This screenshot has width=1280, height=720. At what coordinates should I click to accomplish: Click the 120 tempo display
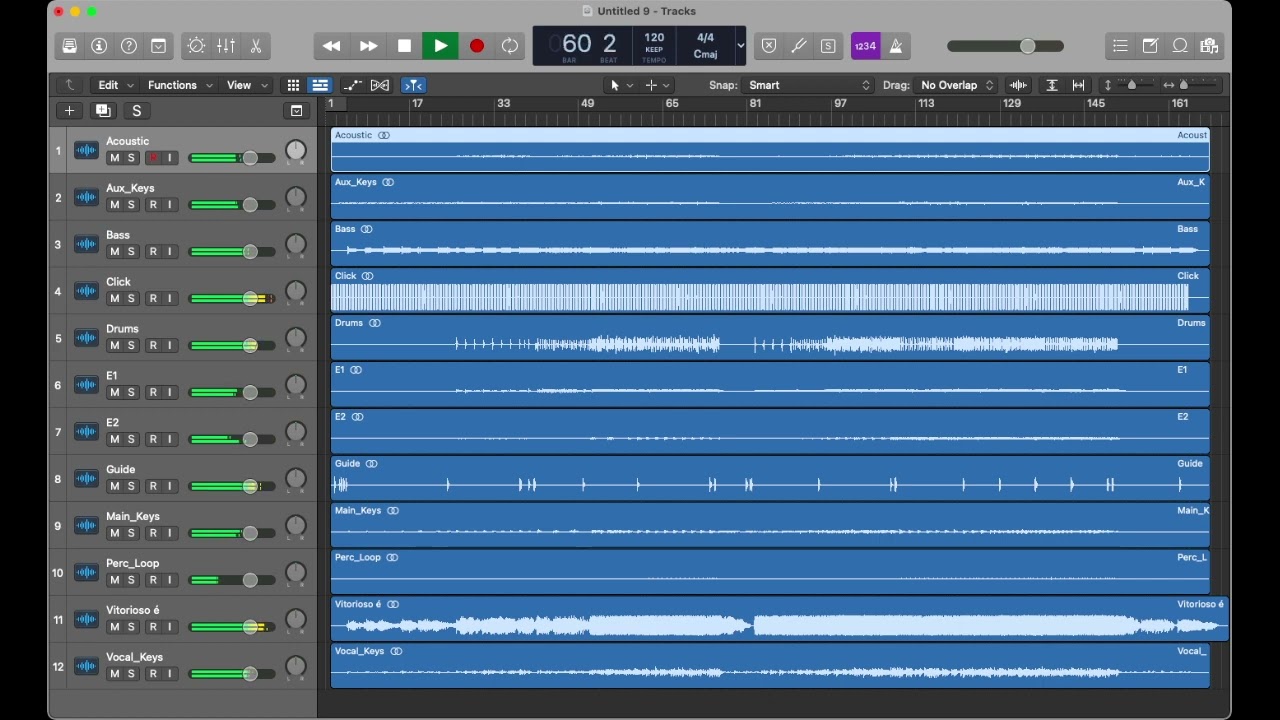click(x=654, y=46)
